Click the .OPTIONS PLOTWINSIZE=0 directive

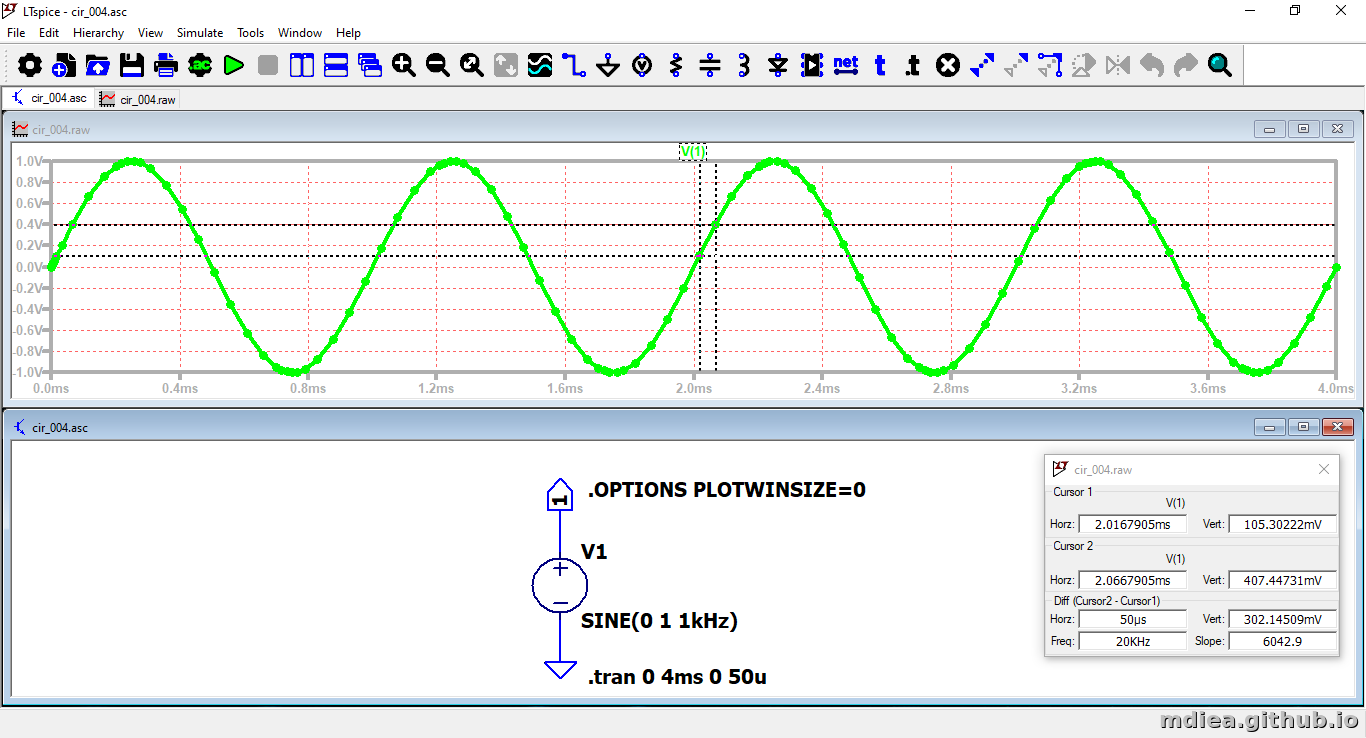(726, 490)
